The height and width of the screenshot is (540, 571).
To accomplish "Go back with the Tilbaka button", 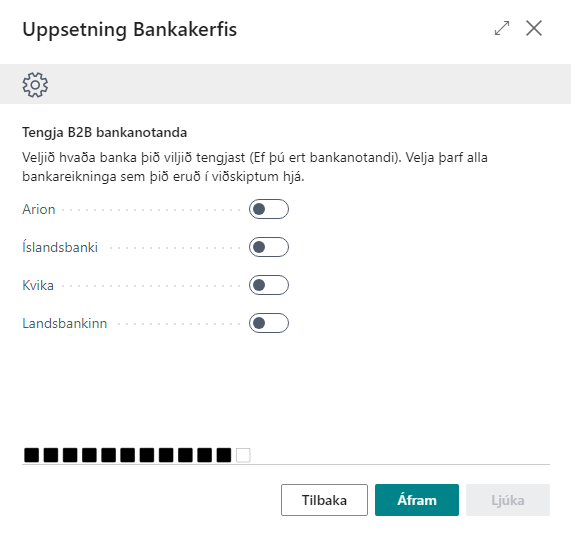I will pyautogui.click(x=324, y=500).
